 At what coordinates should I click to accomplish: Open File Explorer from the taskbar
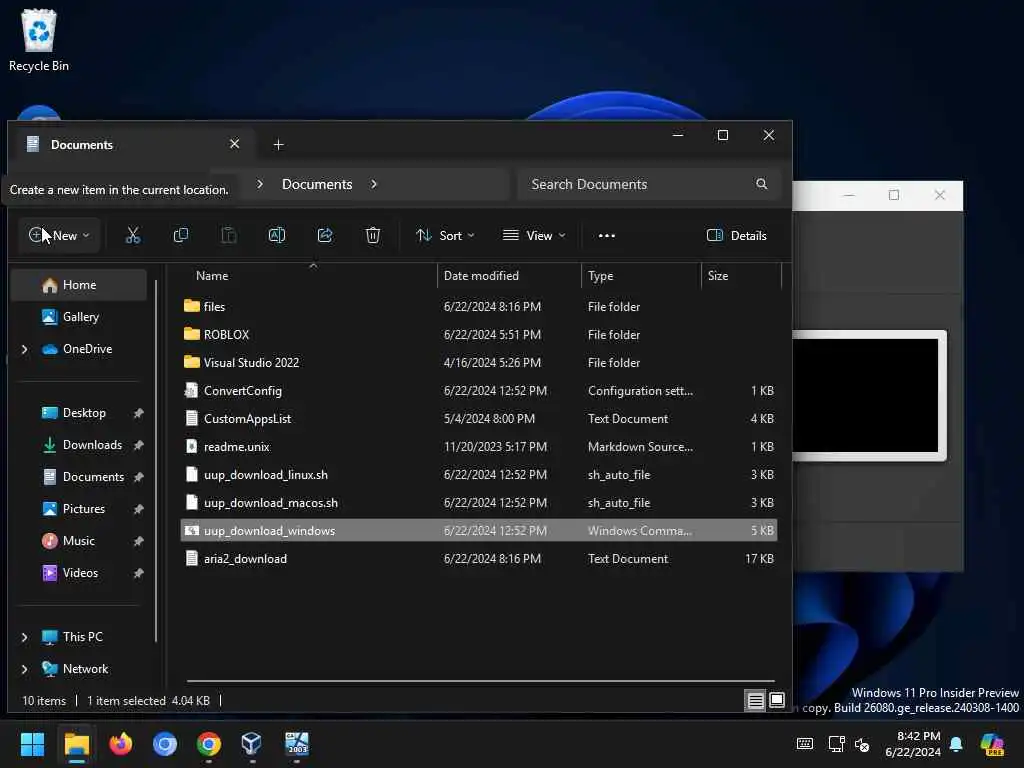[x=76, y=744]
